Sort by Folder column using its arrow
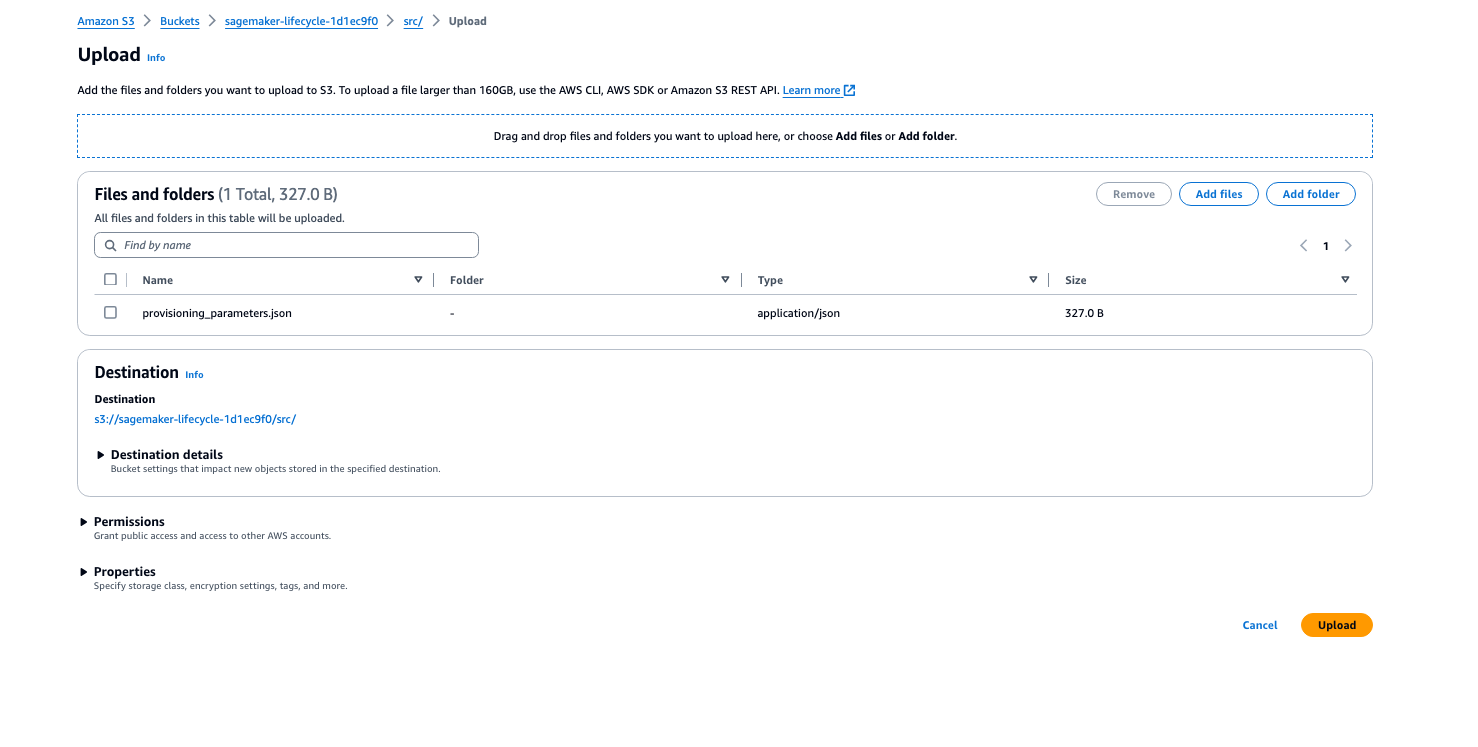Image resolution: width=1478 pixels, height=747 pixels. click(x=725, y=280)
